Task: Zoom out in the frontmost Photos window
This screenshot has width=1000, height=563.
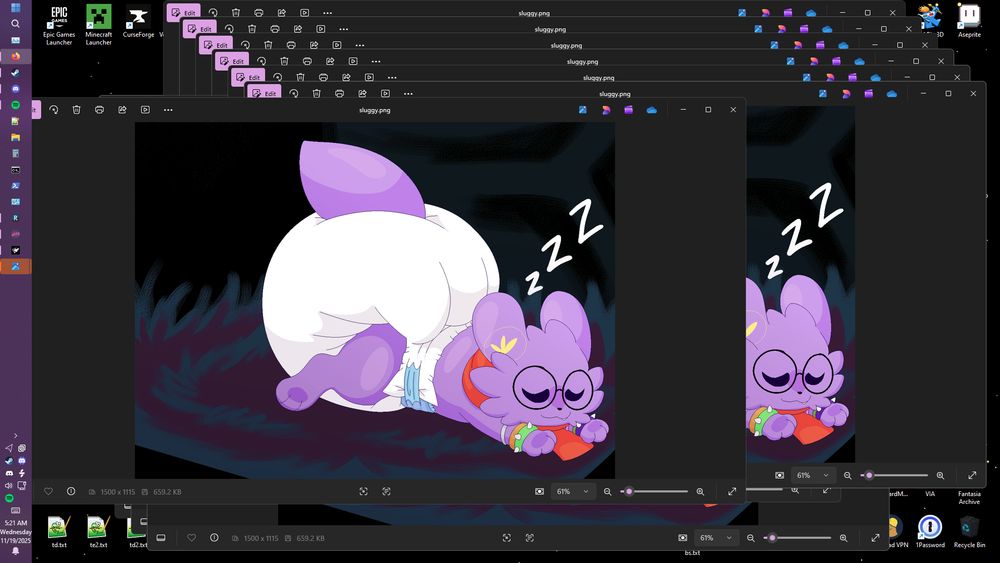Action: point(608,492)
